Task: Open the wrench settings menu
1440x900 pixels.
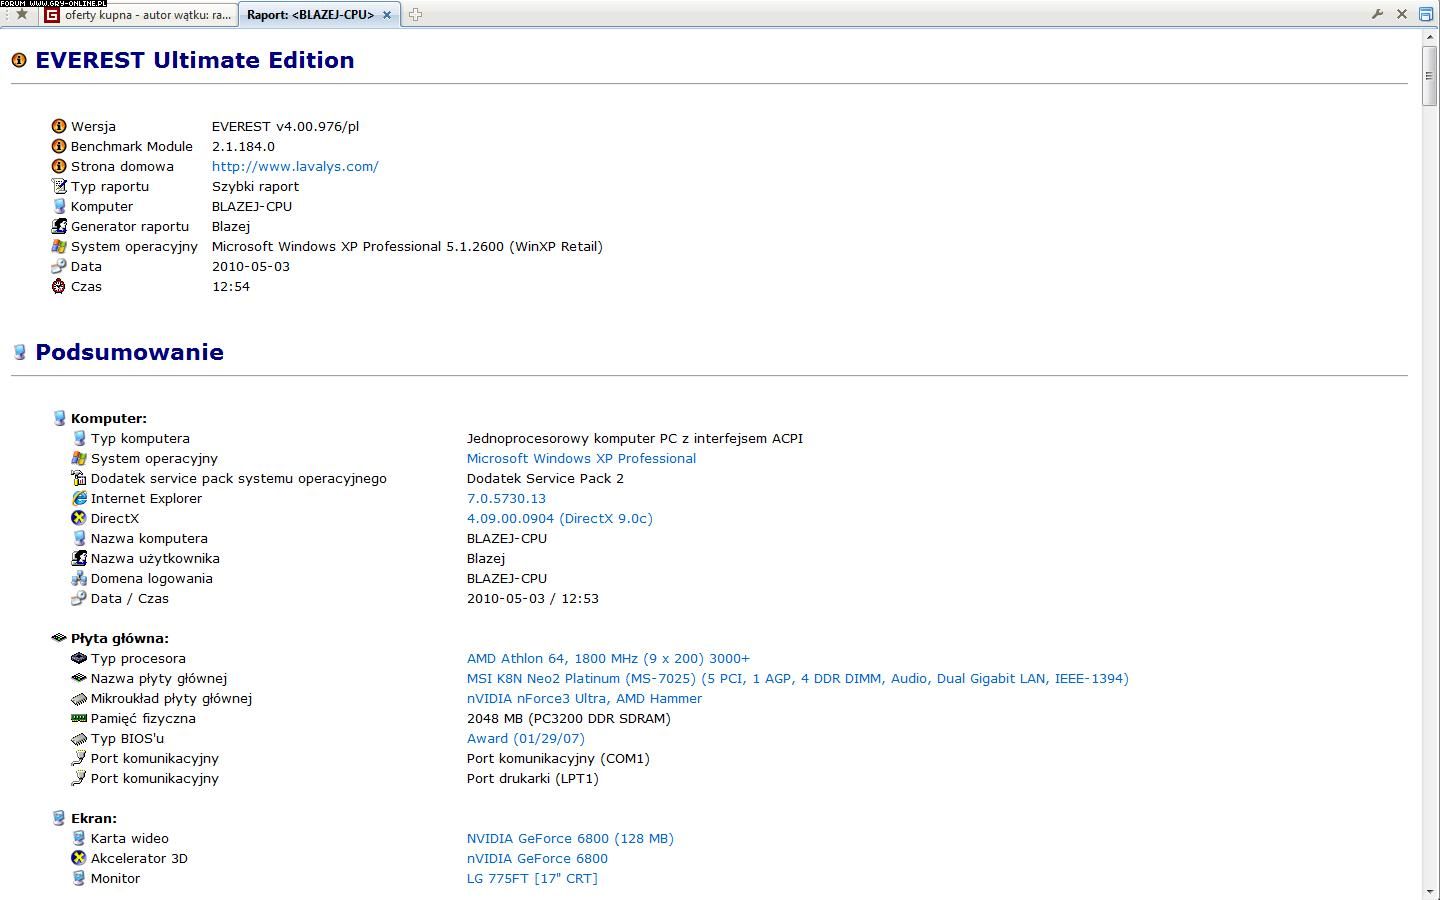Action: tap(1377, 14)
